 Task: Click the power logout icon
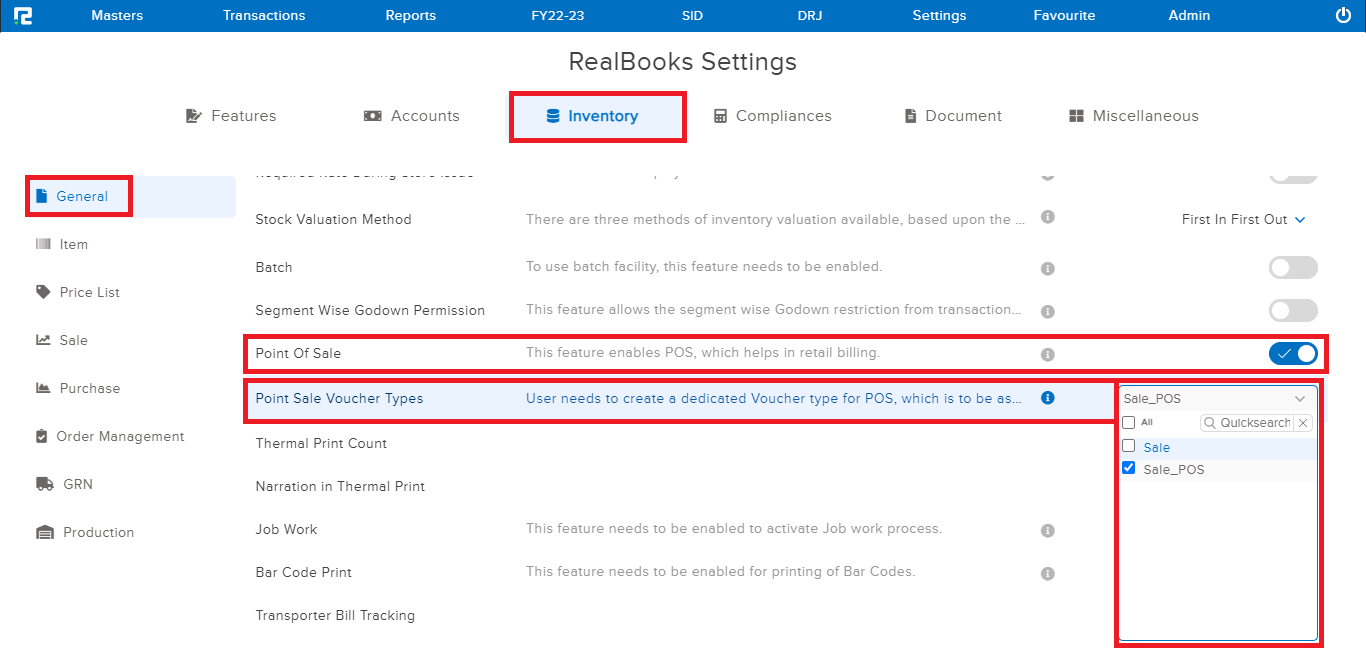pos(1343,16)
